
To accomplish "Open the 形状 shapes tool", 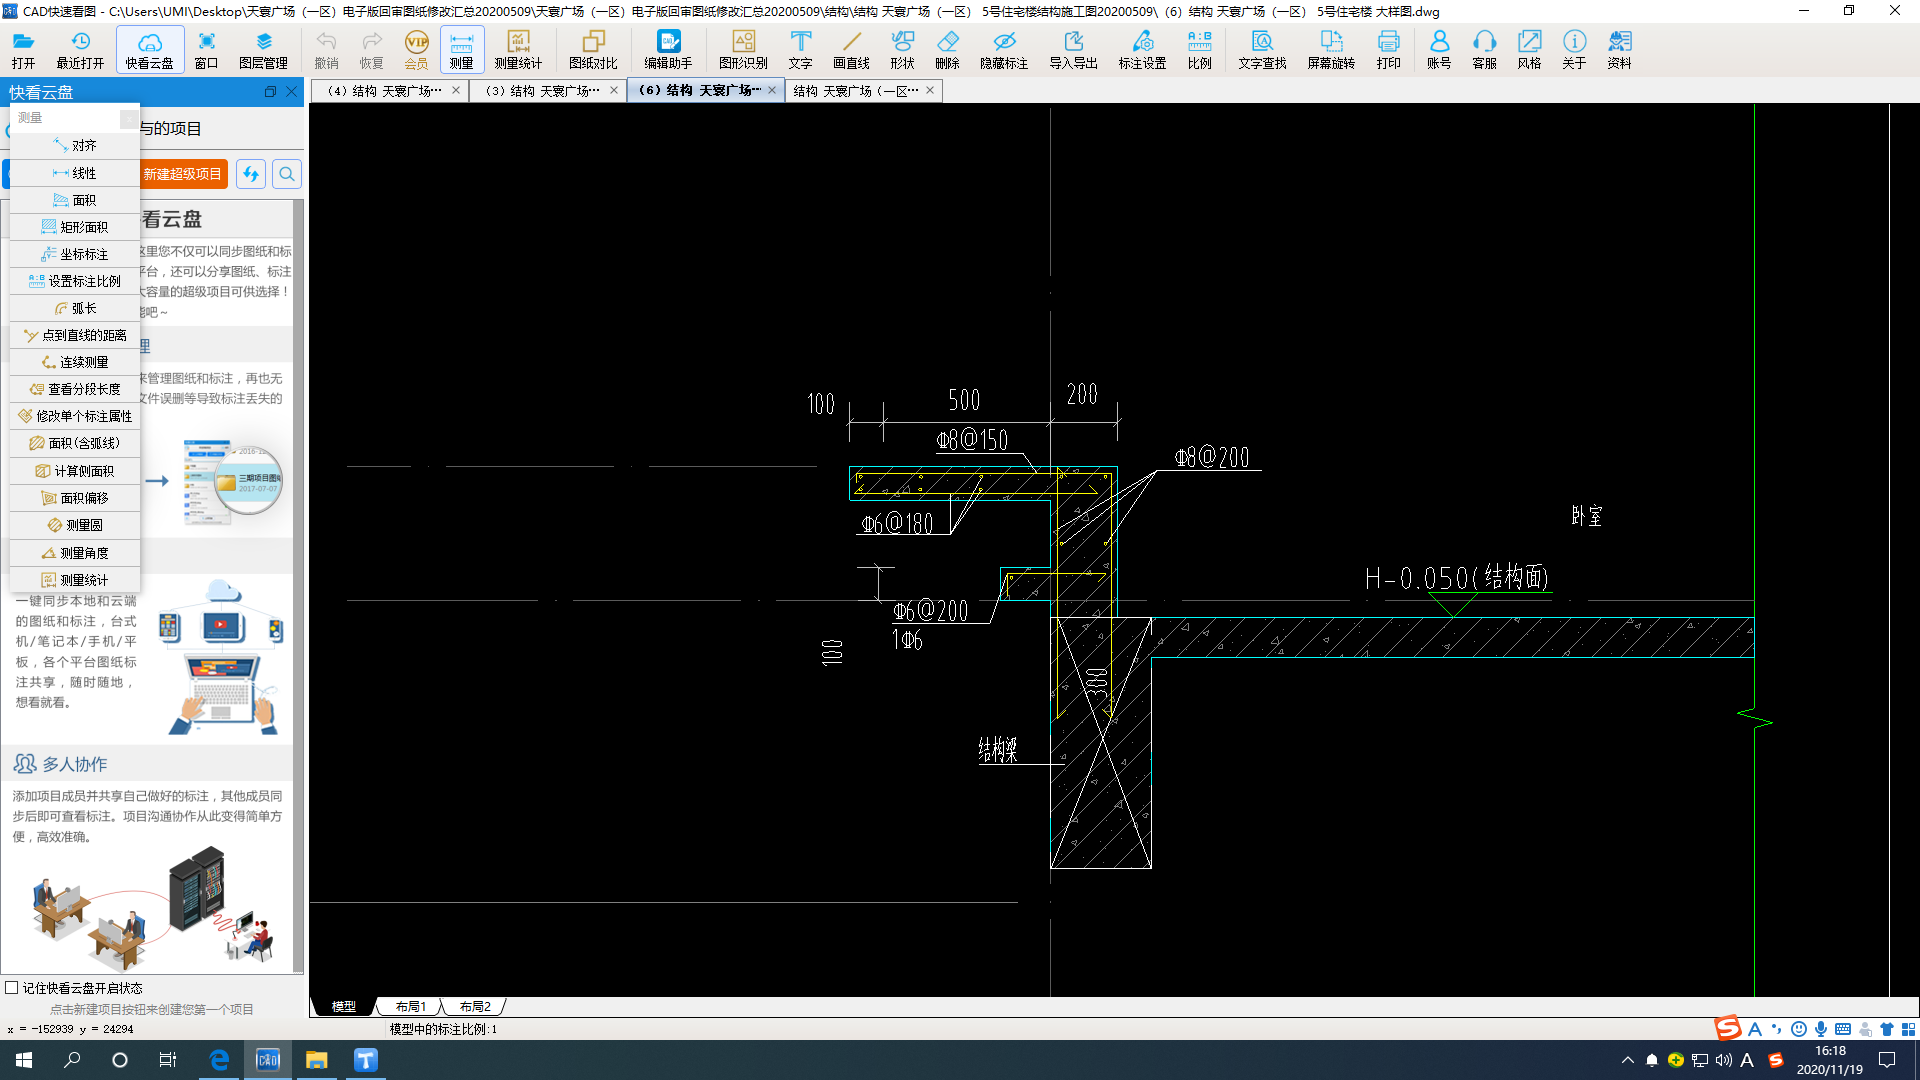I will coord(902,49).
